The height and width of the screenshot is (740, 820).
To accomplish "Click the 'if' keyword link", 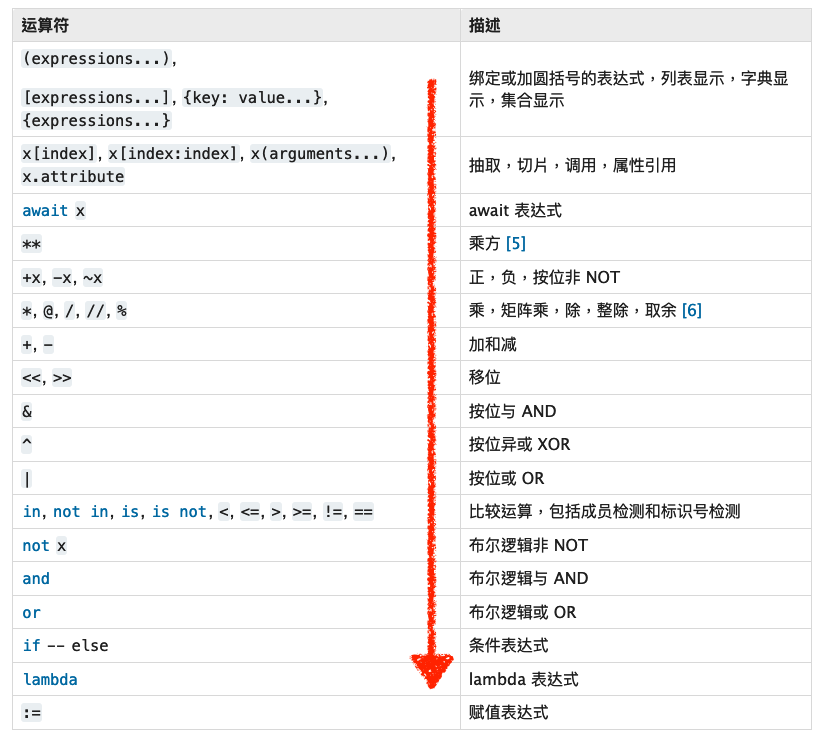I will (31, 646).
